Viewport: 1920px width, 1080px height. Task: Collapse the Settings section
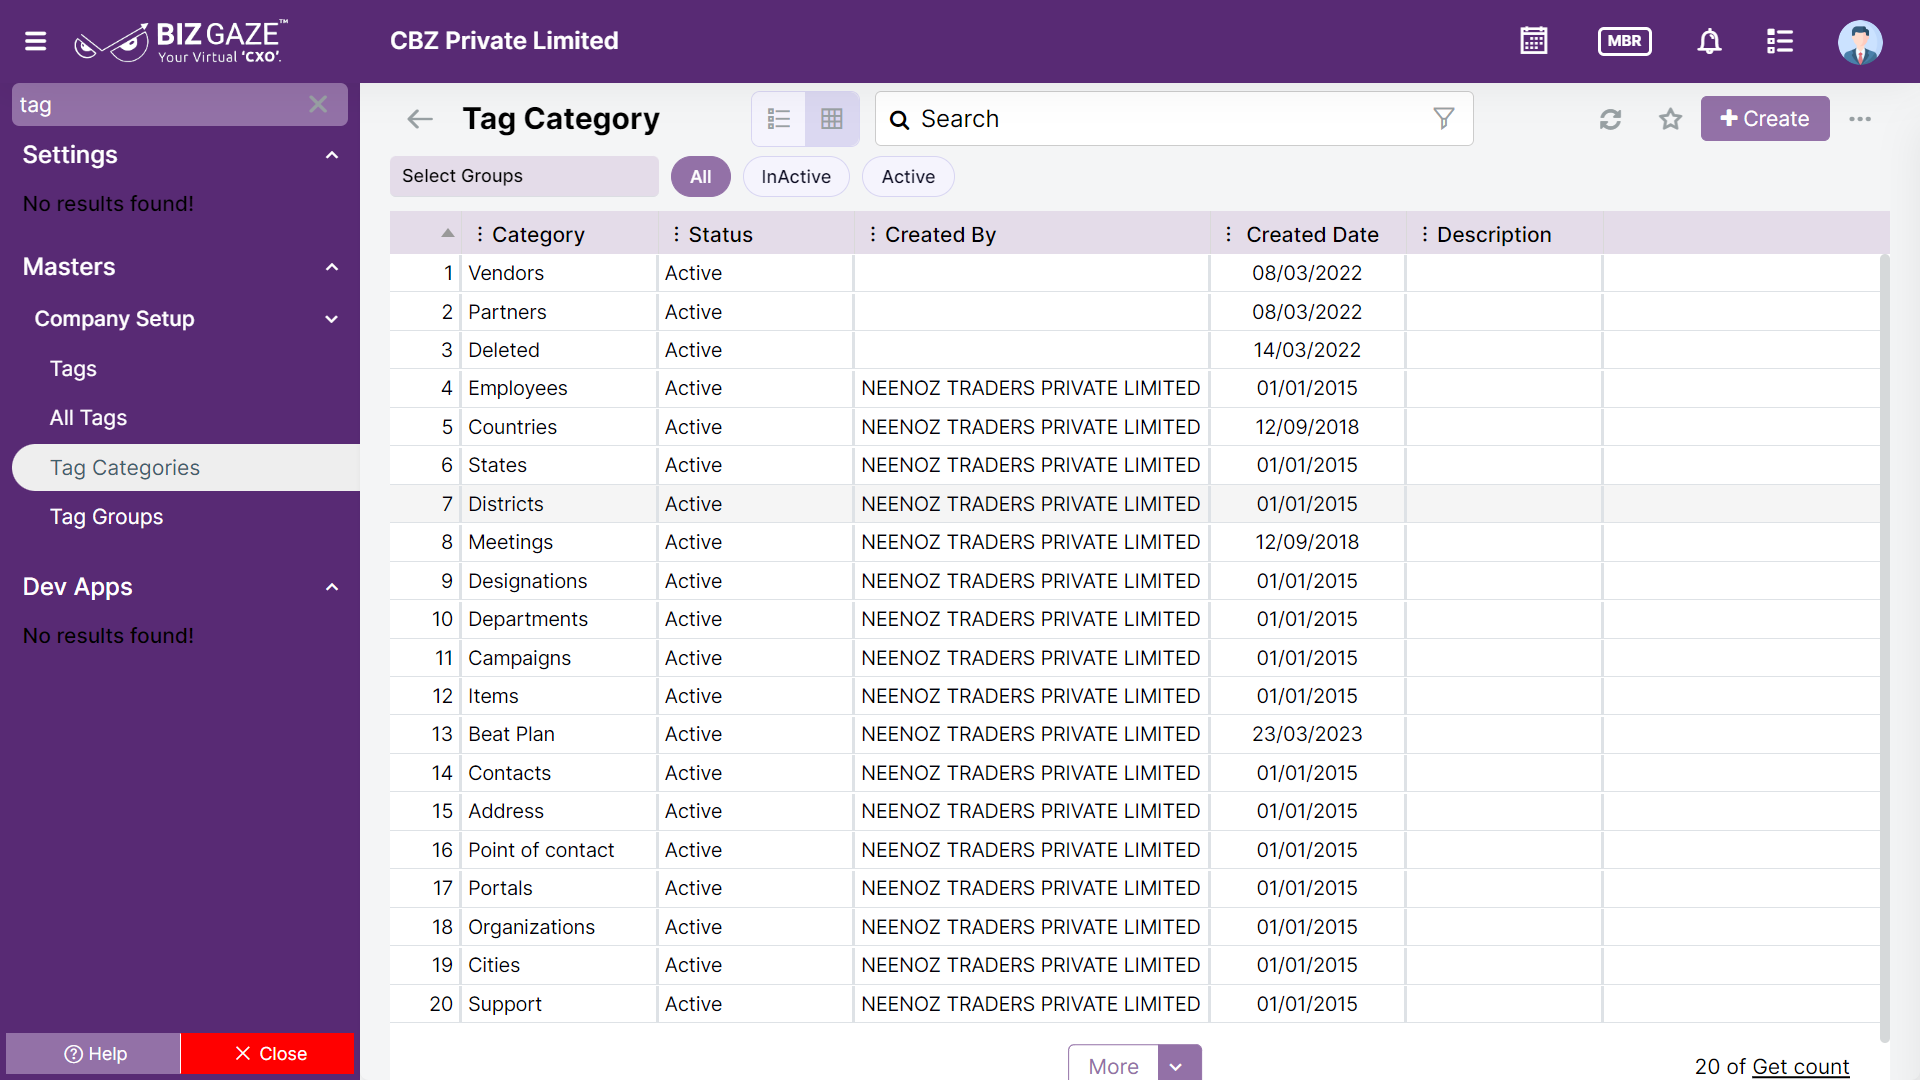[332, 155]
